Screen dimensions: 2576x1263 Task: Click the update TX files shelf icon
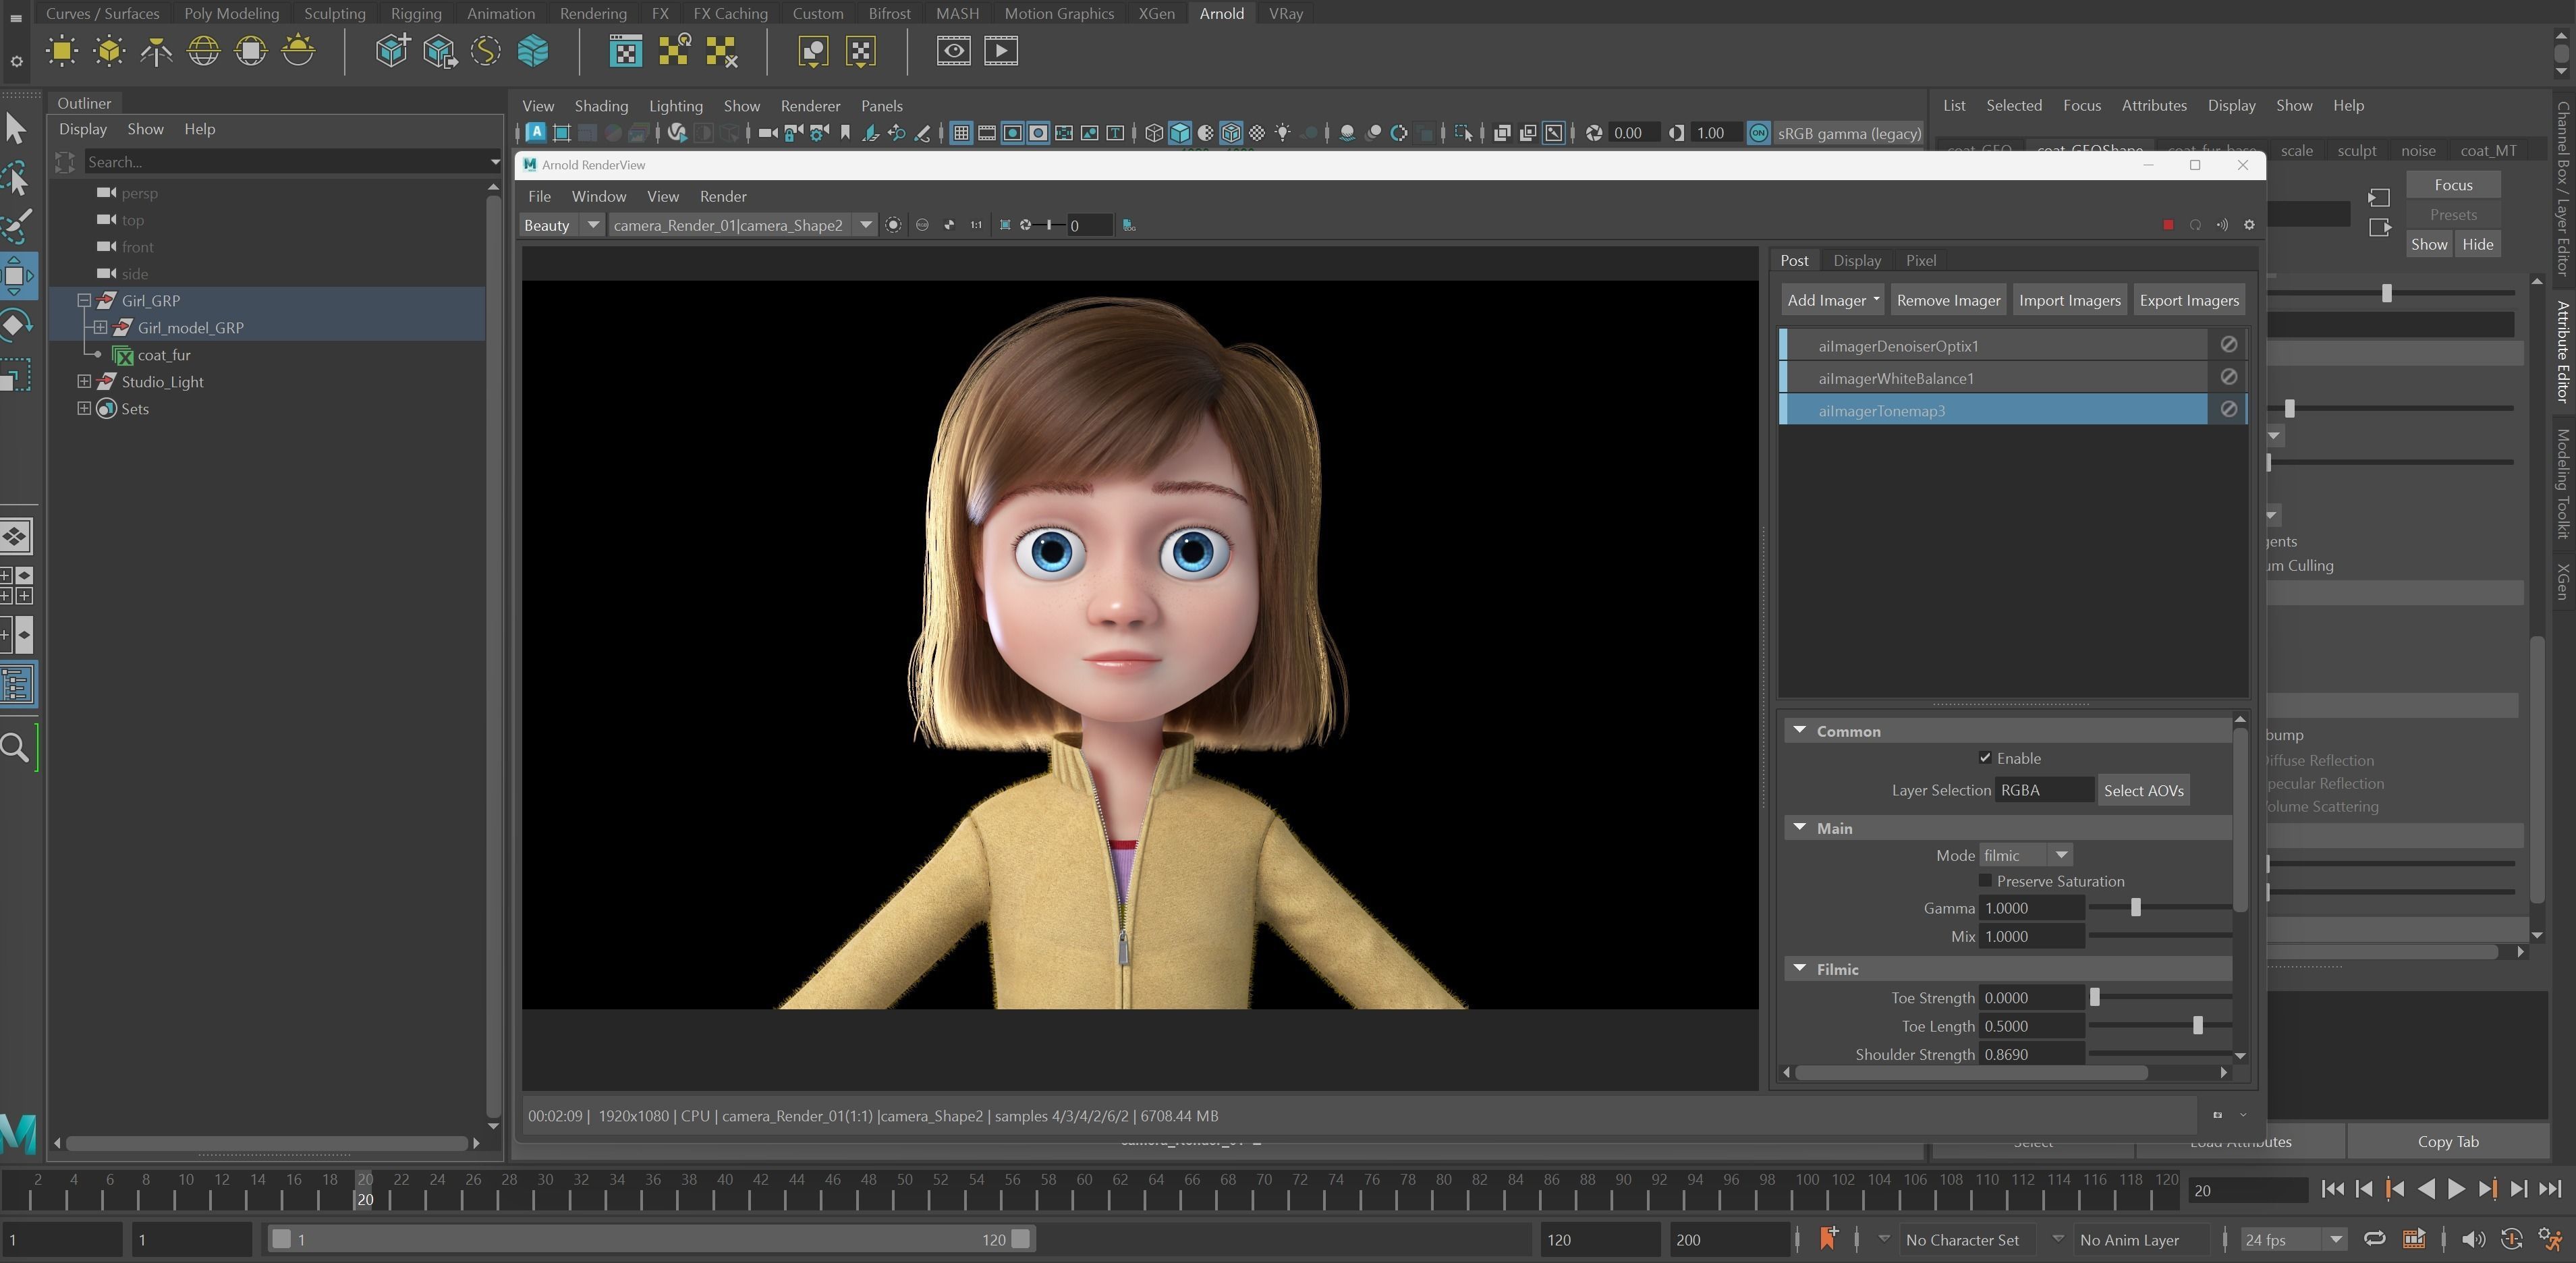pyautogui.click(x=674, y=51)
